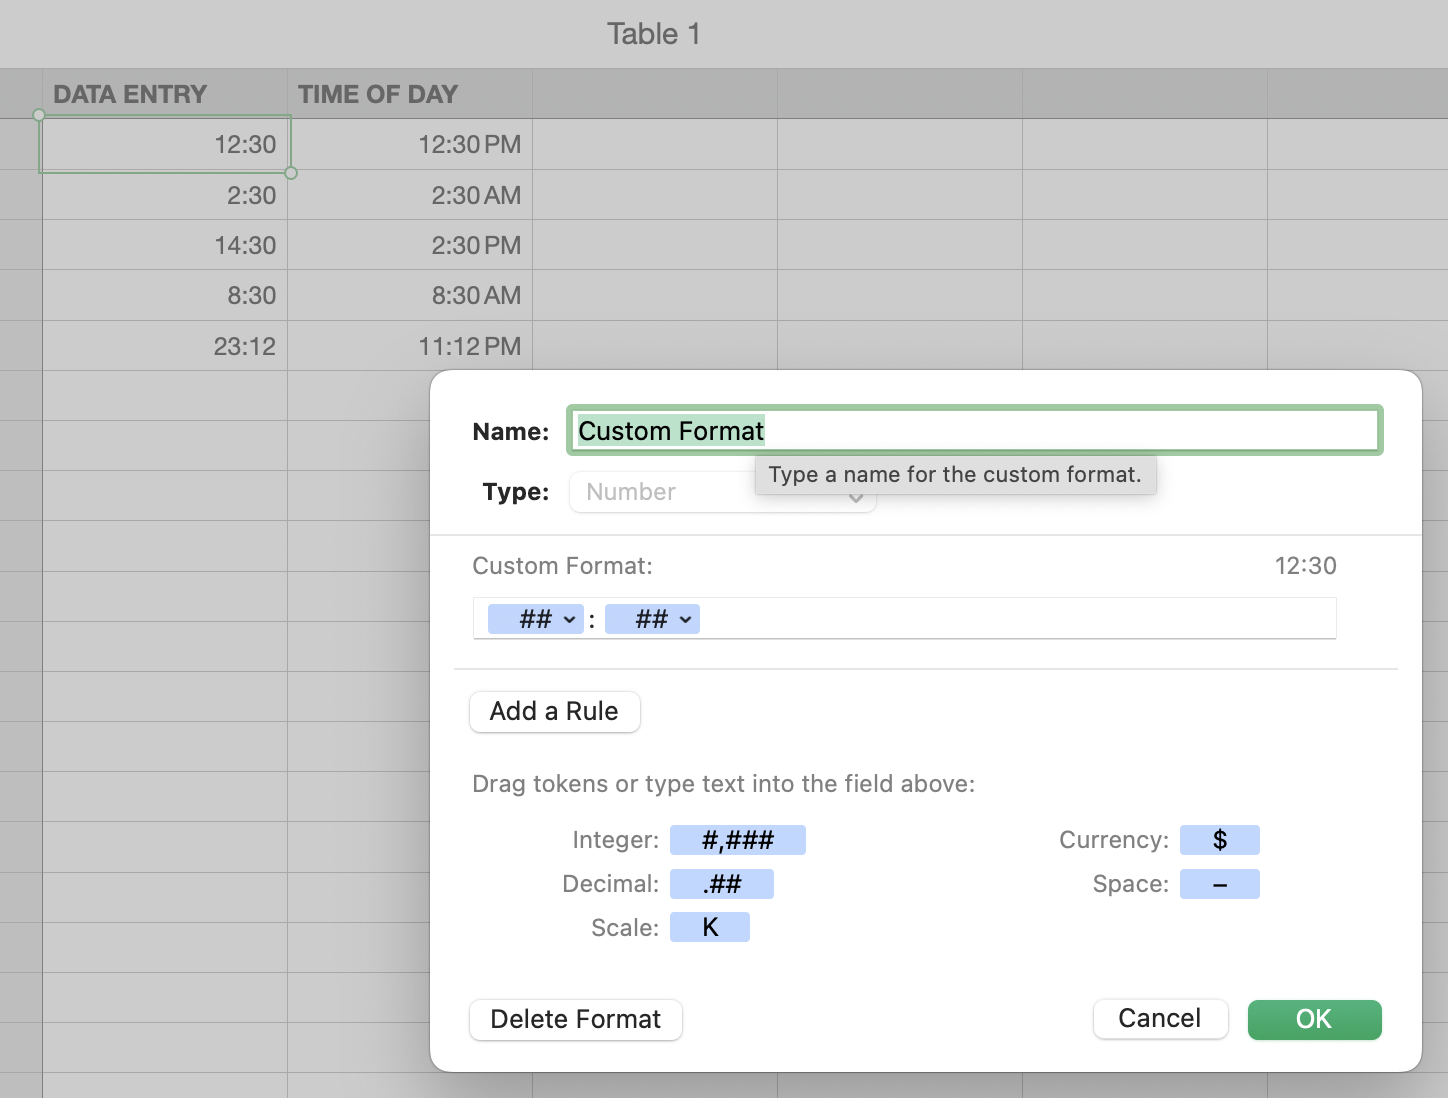The width and height of the screenshot is (1448, 1098).
Task: Click the Delete Format button
Action: pyautogui.click(x=575, y=1019)
